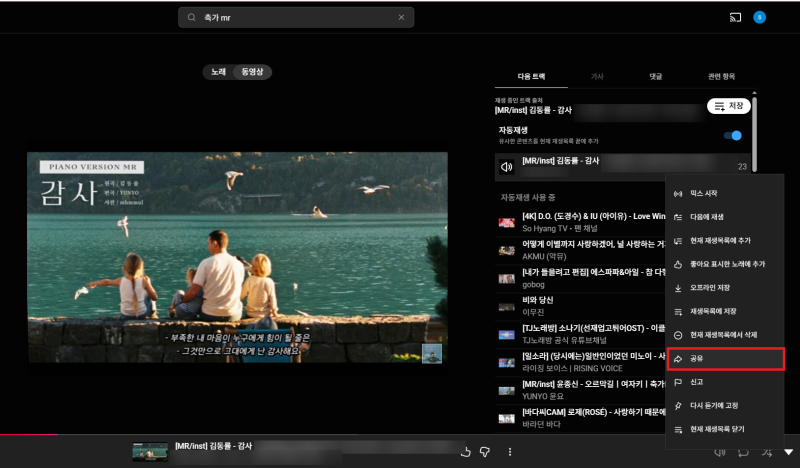Open the 댓글 comments tab
Viewport: 800px width, 468px height.
click(656, 77)
